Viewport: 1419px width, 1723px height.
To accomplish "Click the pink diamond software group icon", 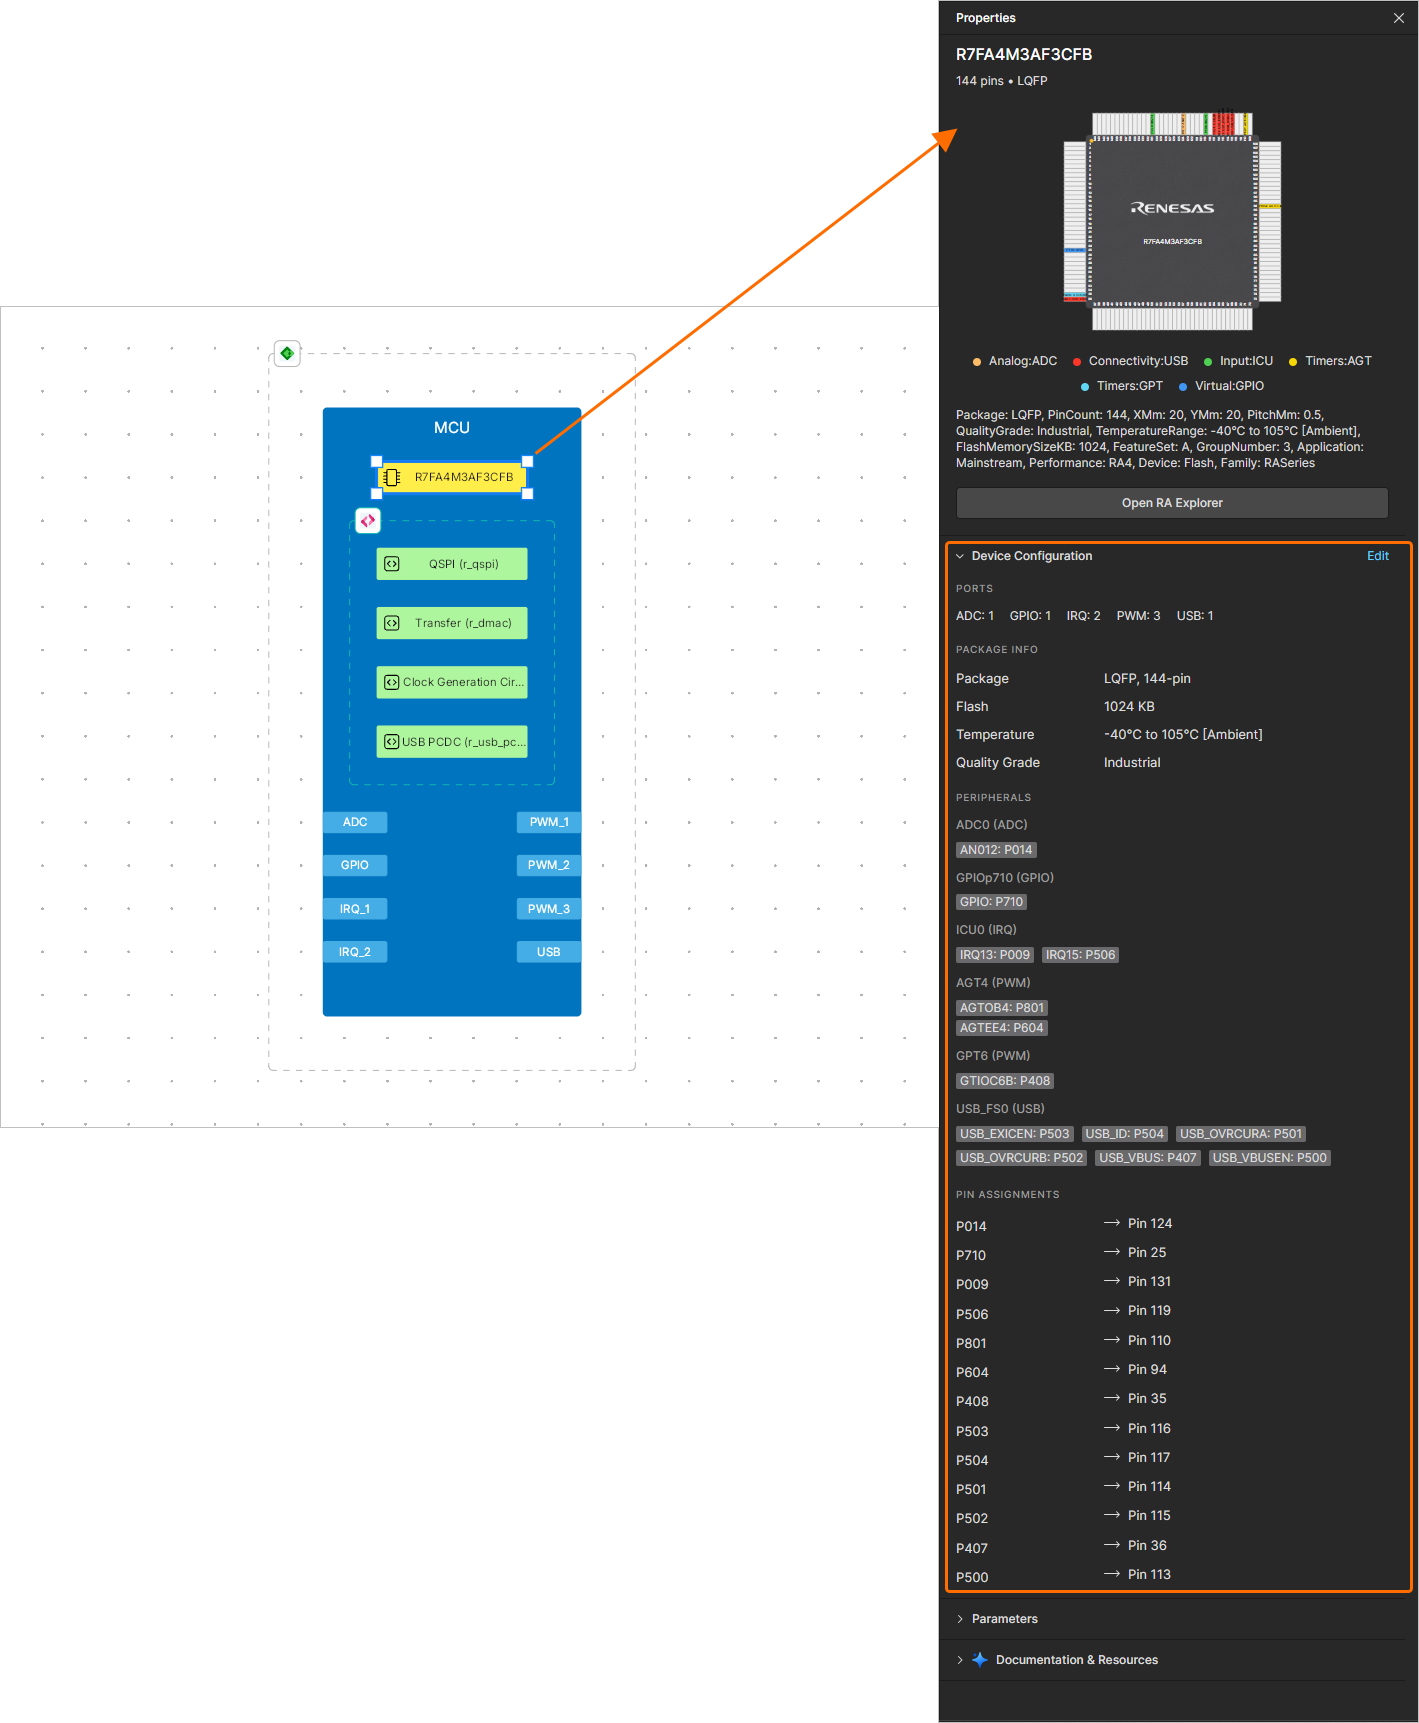I will click(368, 521).
